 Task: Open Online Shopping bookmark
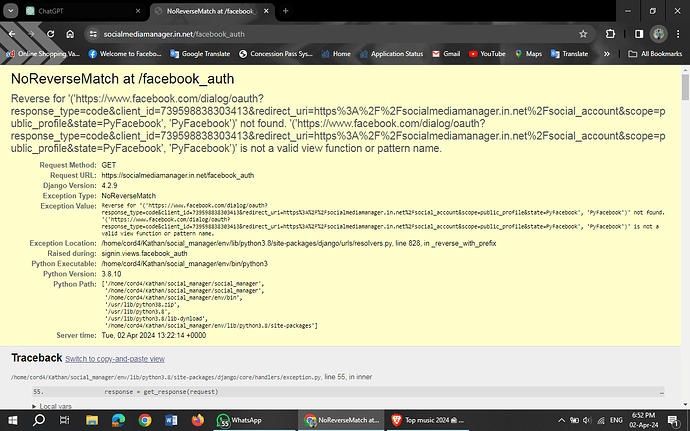(43, 54)
